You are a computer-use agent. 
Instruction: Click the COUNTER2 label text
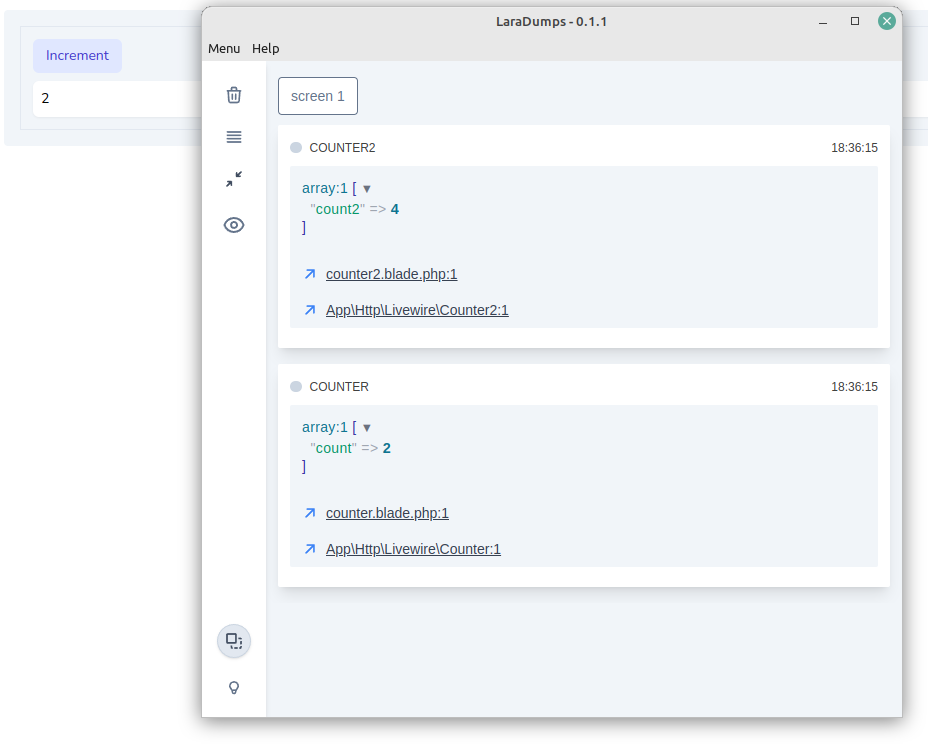[342, 147]
